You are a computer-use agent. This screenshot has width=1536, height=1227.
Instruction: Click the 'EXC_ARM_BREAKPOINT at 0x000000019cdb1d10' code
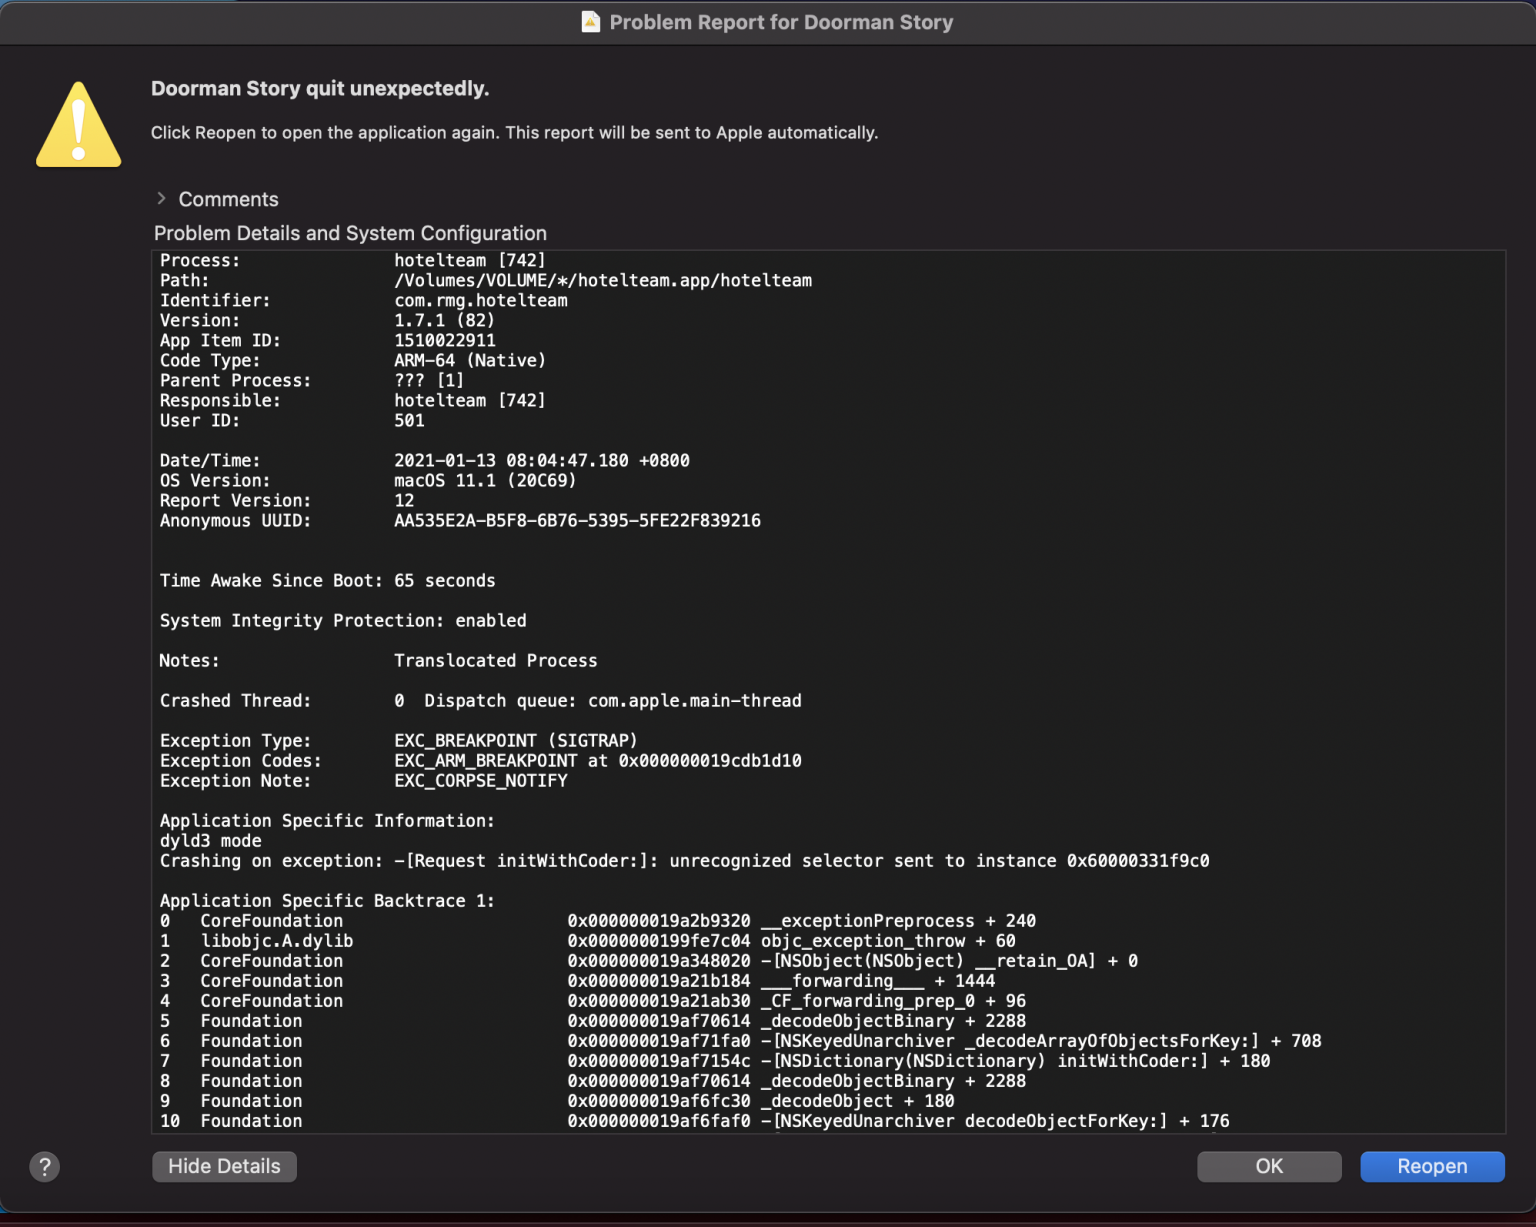tap(597, 761)
